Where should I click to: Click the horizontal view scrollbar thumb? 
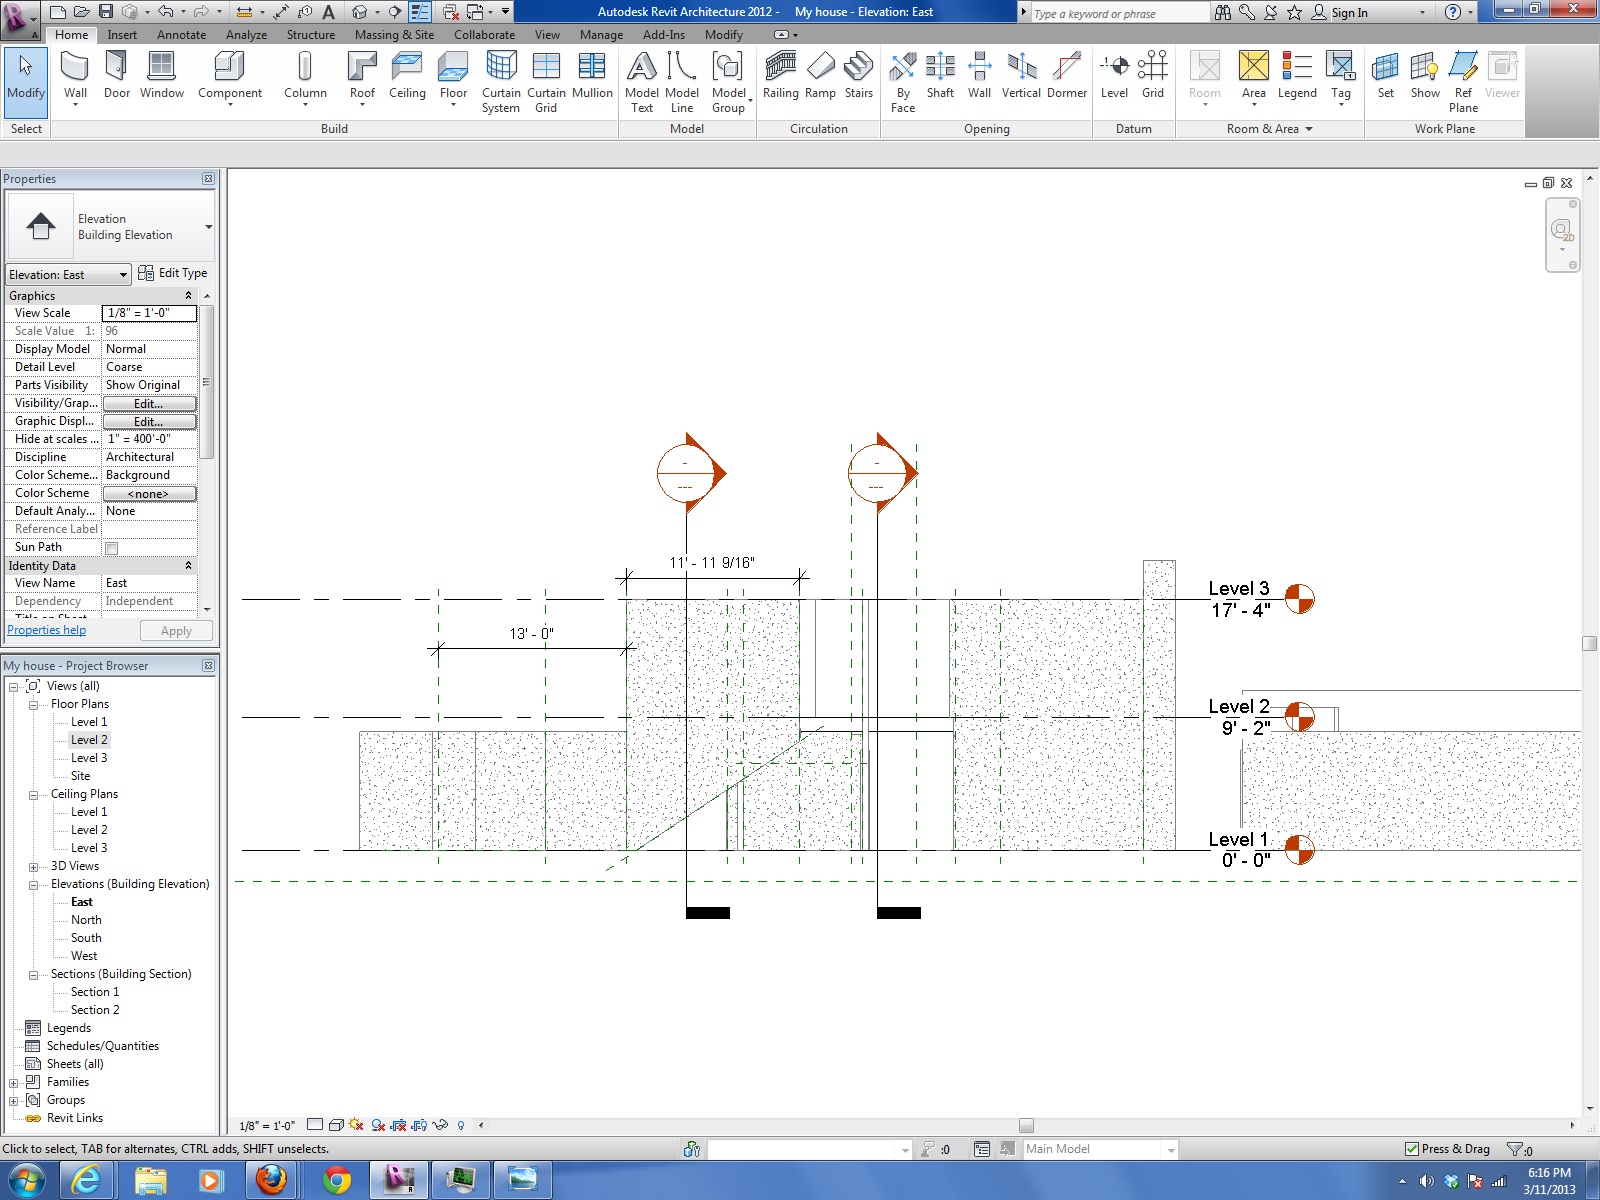click(x=1026, y=1125)
